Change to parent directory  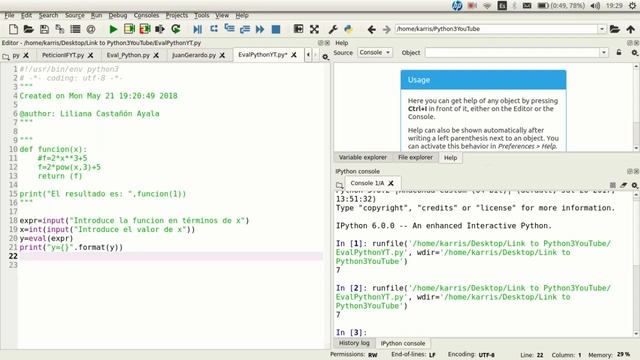[631, 29]
